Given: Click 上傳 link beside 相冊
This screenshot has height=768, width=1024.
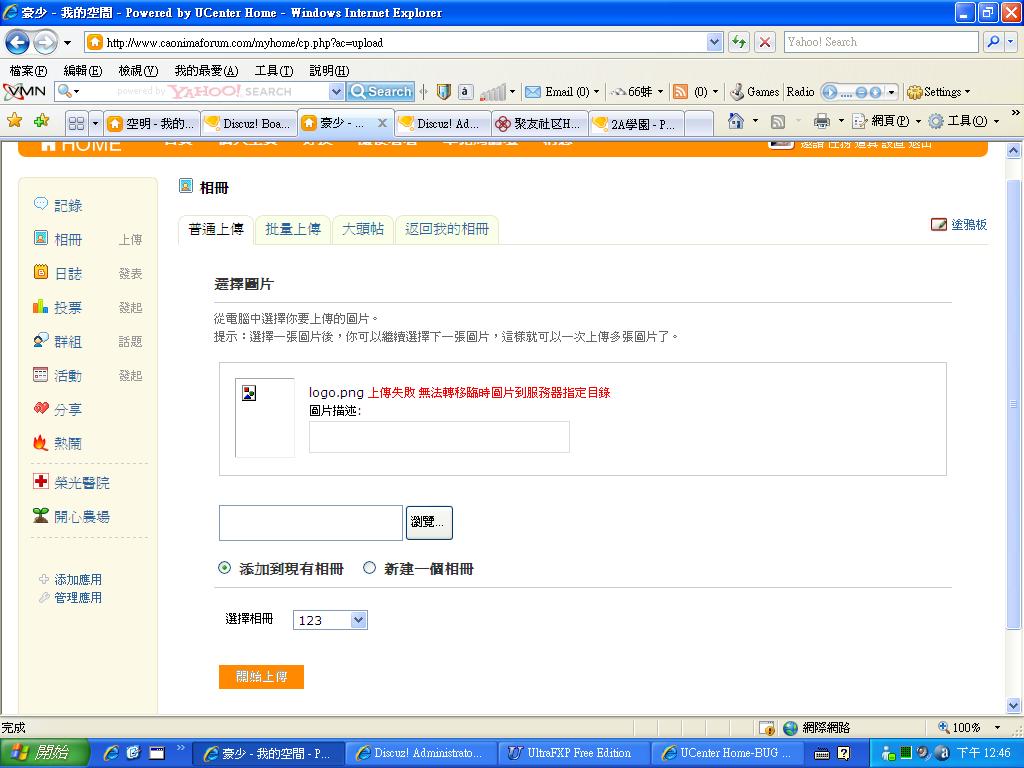Looking at the screenshot, I should click(x=131, y=240).
